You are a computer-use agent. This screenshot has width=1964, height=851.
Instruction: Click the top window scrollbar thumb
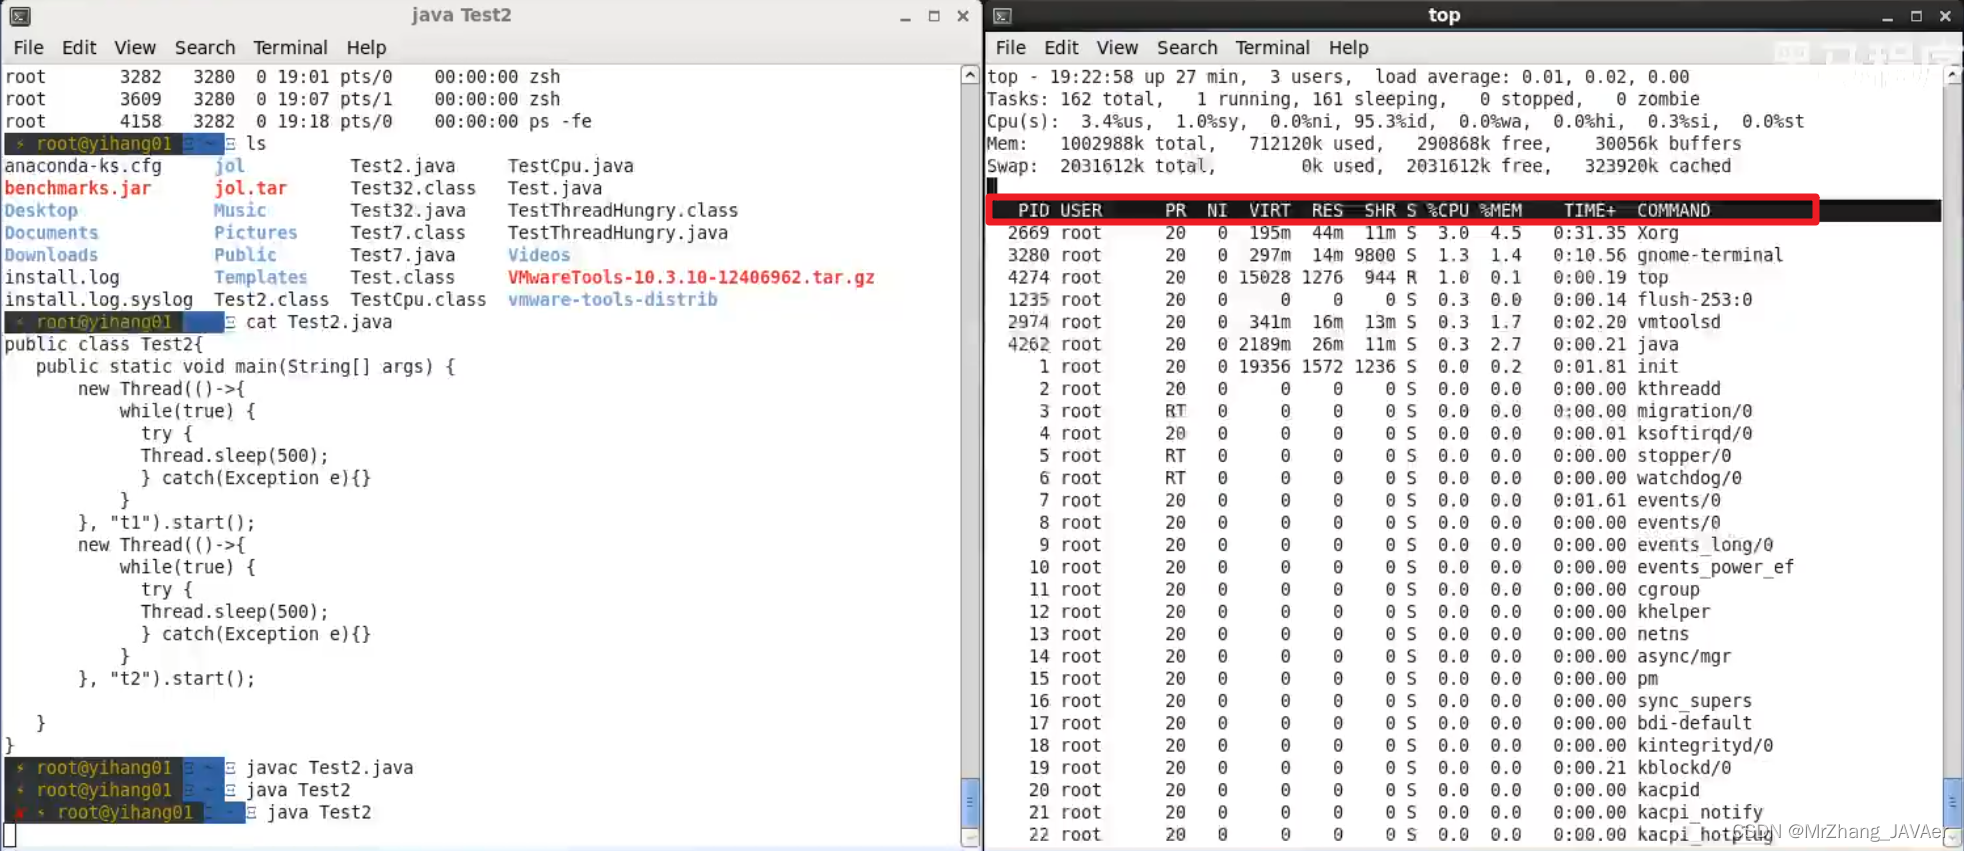(1953, 802)
